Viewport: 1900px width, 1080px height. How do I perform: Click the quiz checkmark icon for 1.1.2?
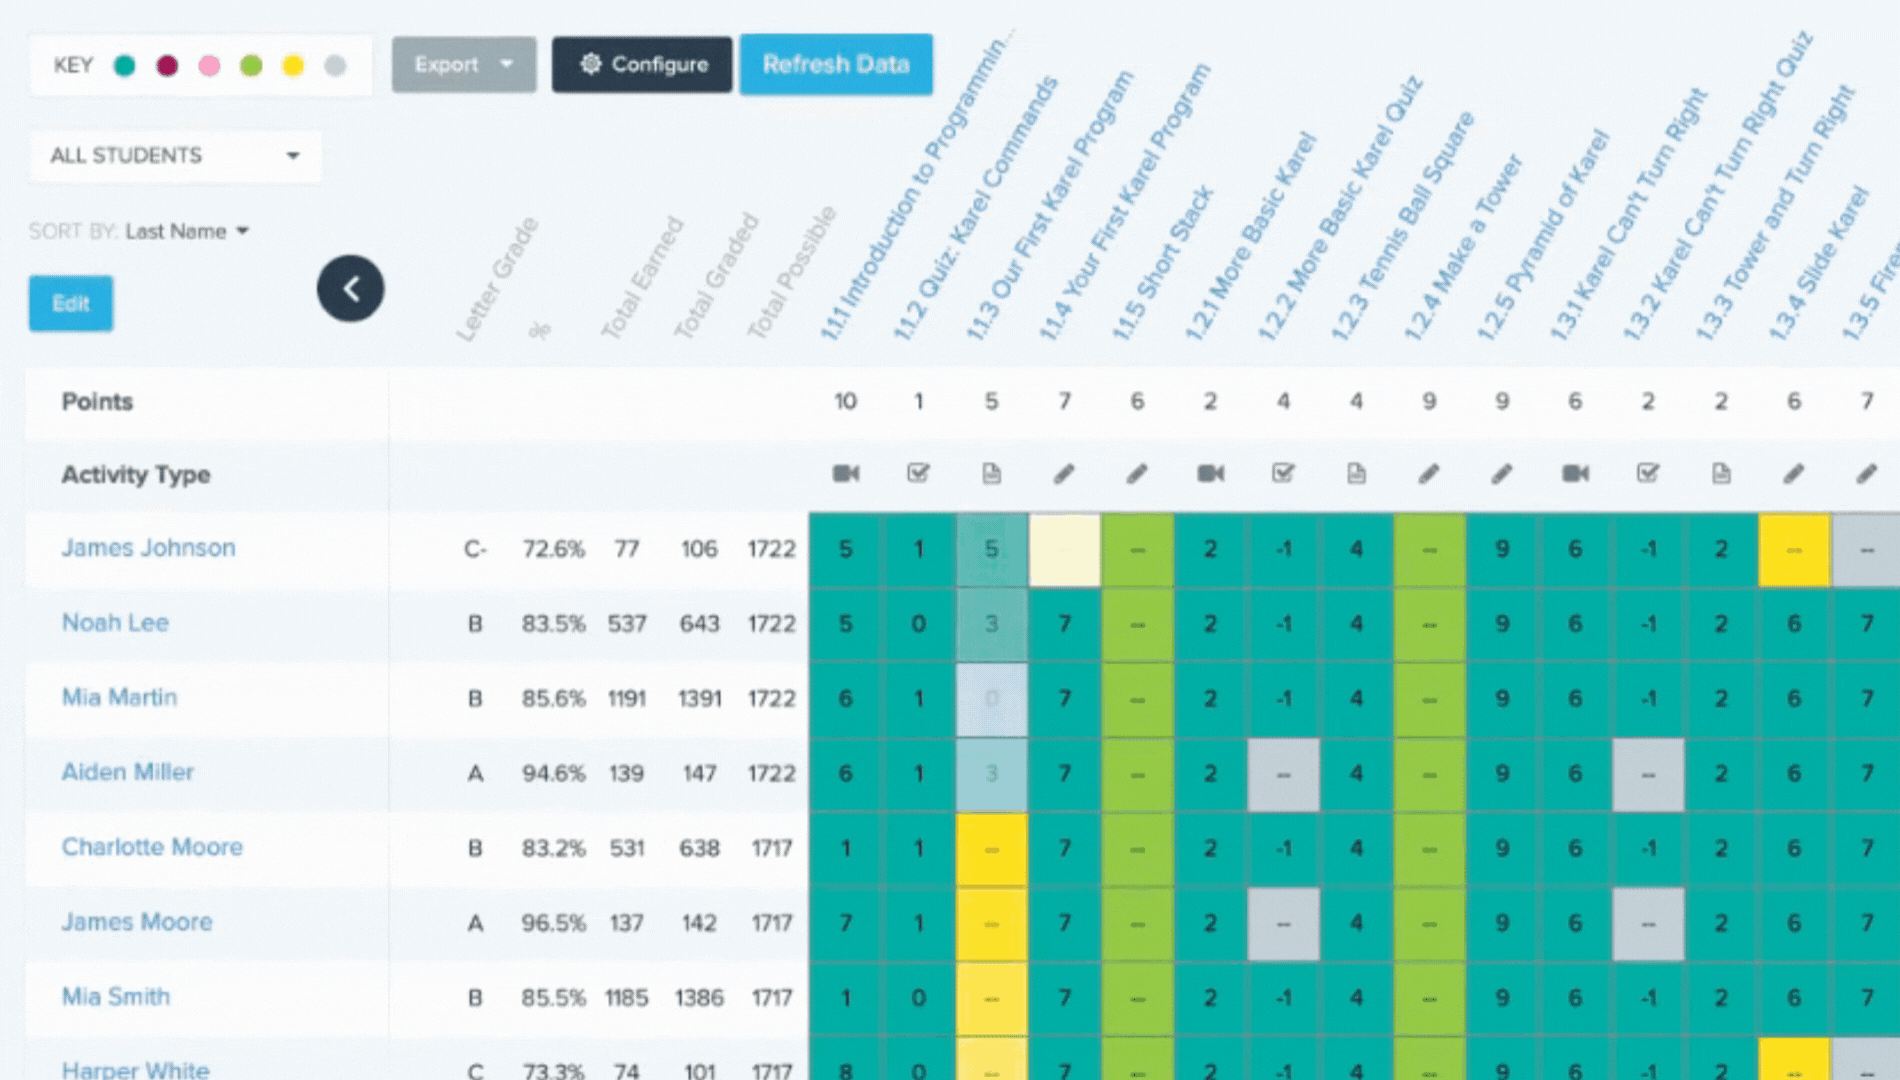point(918,474)
